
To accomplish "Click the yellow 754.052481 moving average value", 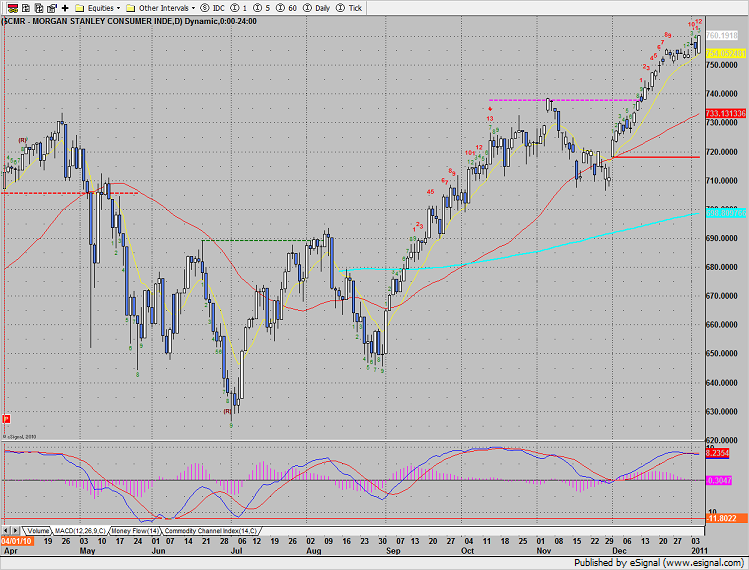I will coord(726,54).
